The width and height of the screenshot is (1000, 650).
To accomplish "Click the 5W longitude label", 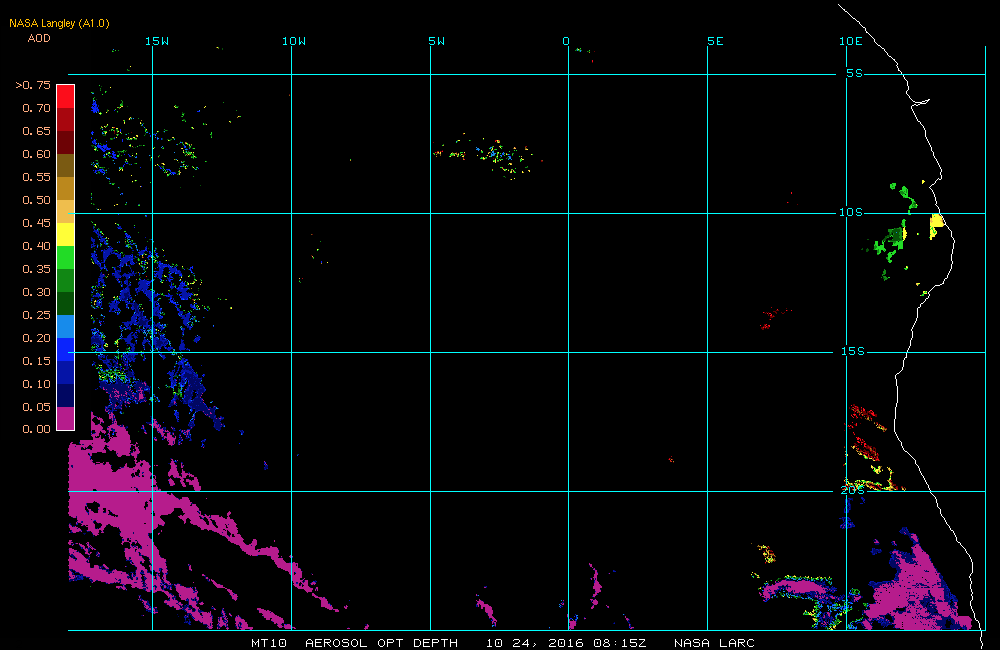I will 437,41.
